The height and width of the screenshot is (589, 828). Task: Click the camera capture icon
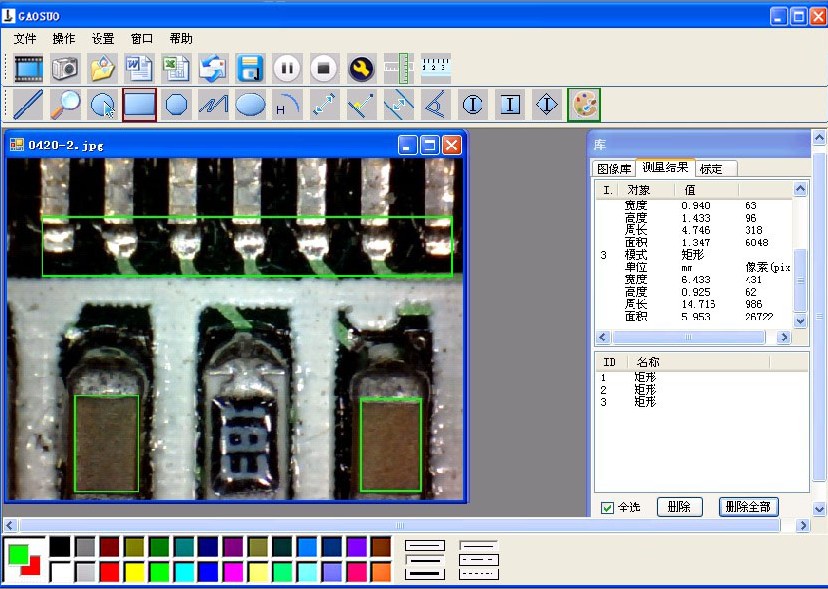(65, 68)
